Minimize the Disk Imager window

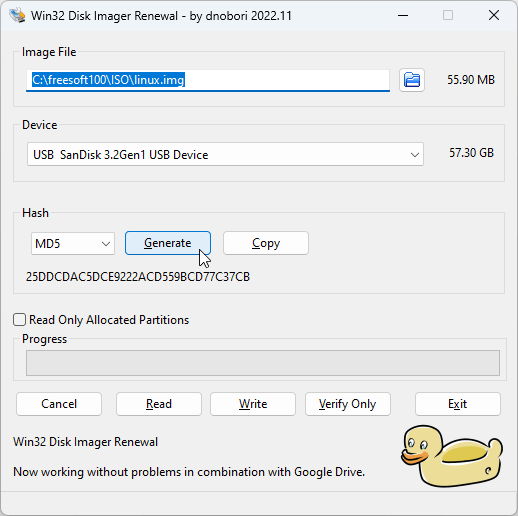coord(403,15)
